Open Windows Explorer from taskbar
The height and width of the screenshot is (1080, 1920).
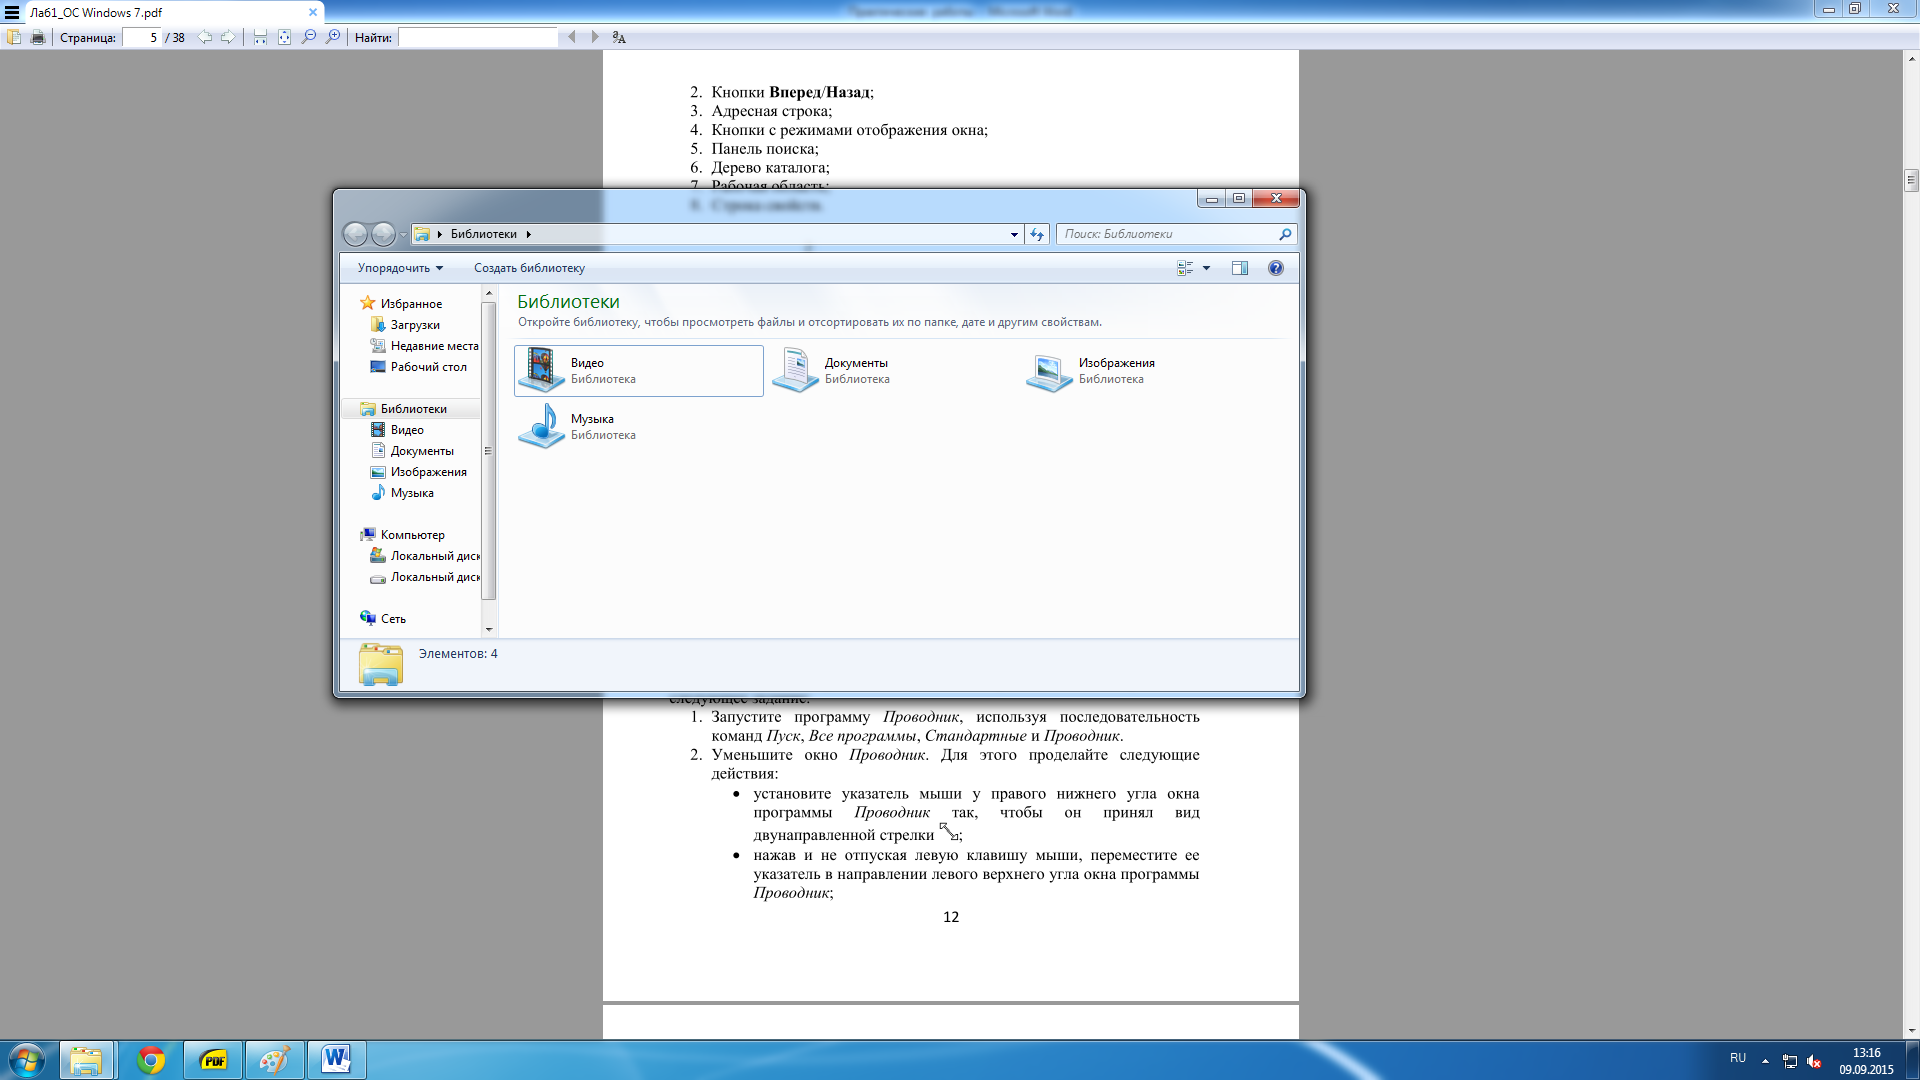(x=86, y=1060)
